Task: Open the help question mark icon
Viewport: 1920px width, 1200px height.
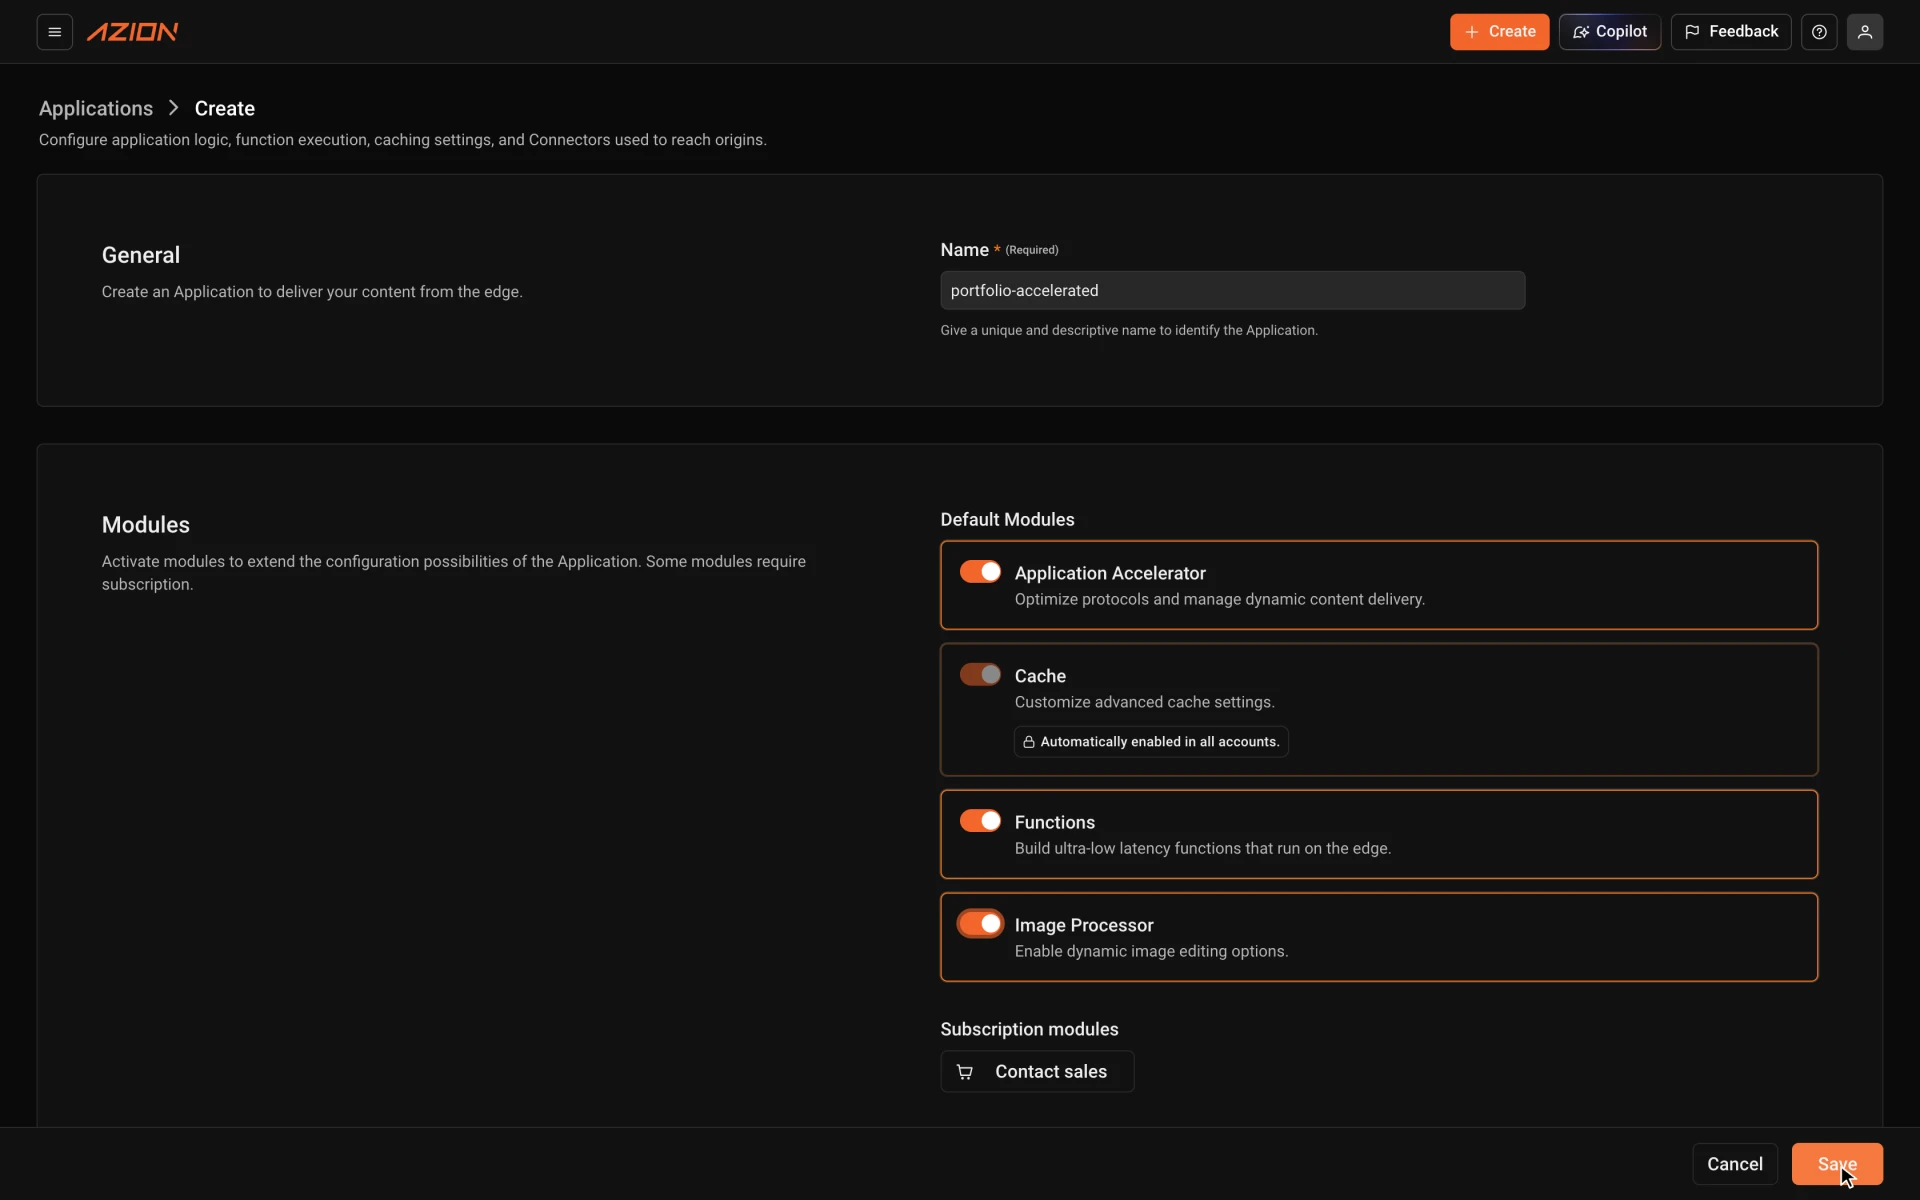Action: point(1819,32)
